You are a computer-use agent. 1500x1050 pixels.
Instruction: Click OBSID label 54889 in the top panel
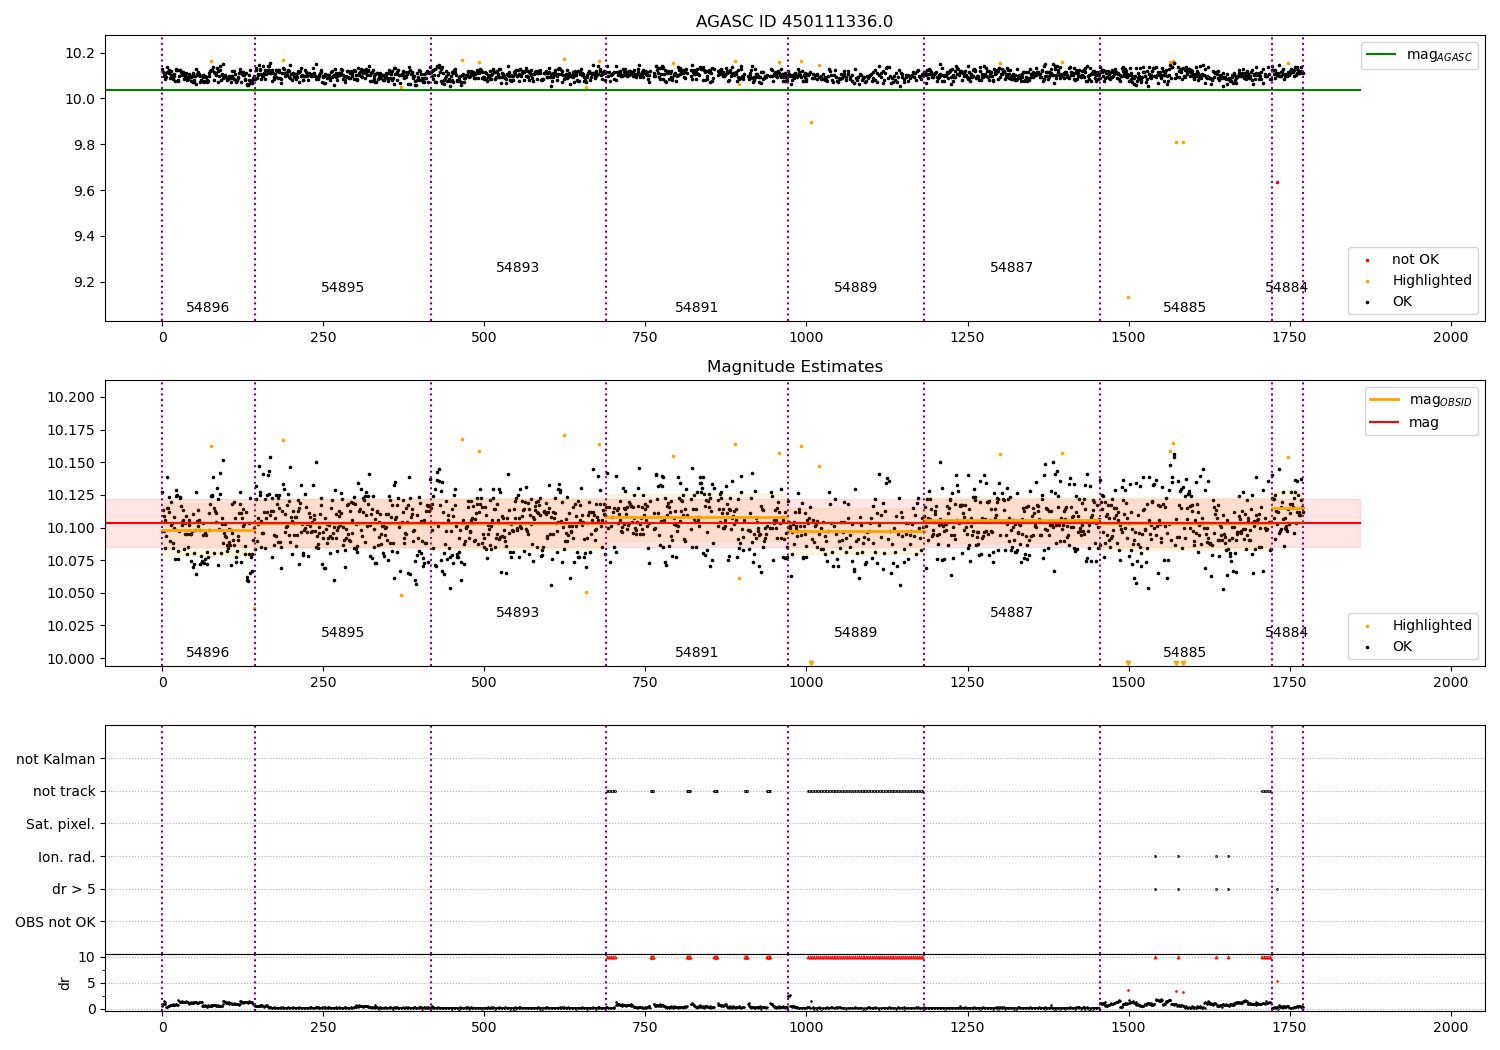(x=855, y=288)
